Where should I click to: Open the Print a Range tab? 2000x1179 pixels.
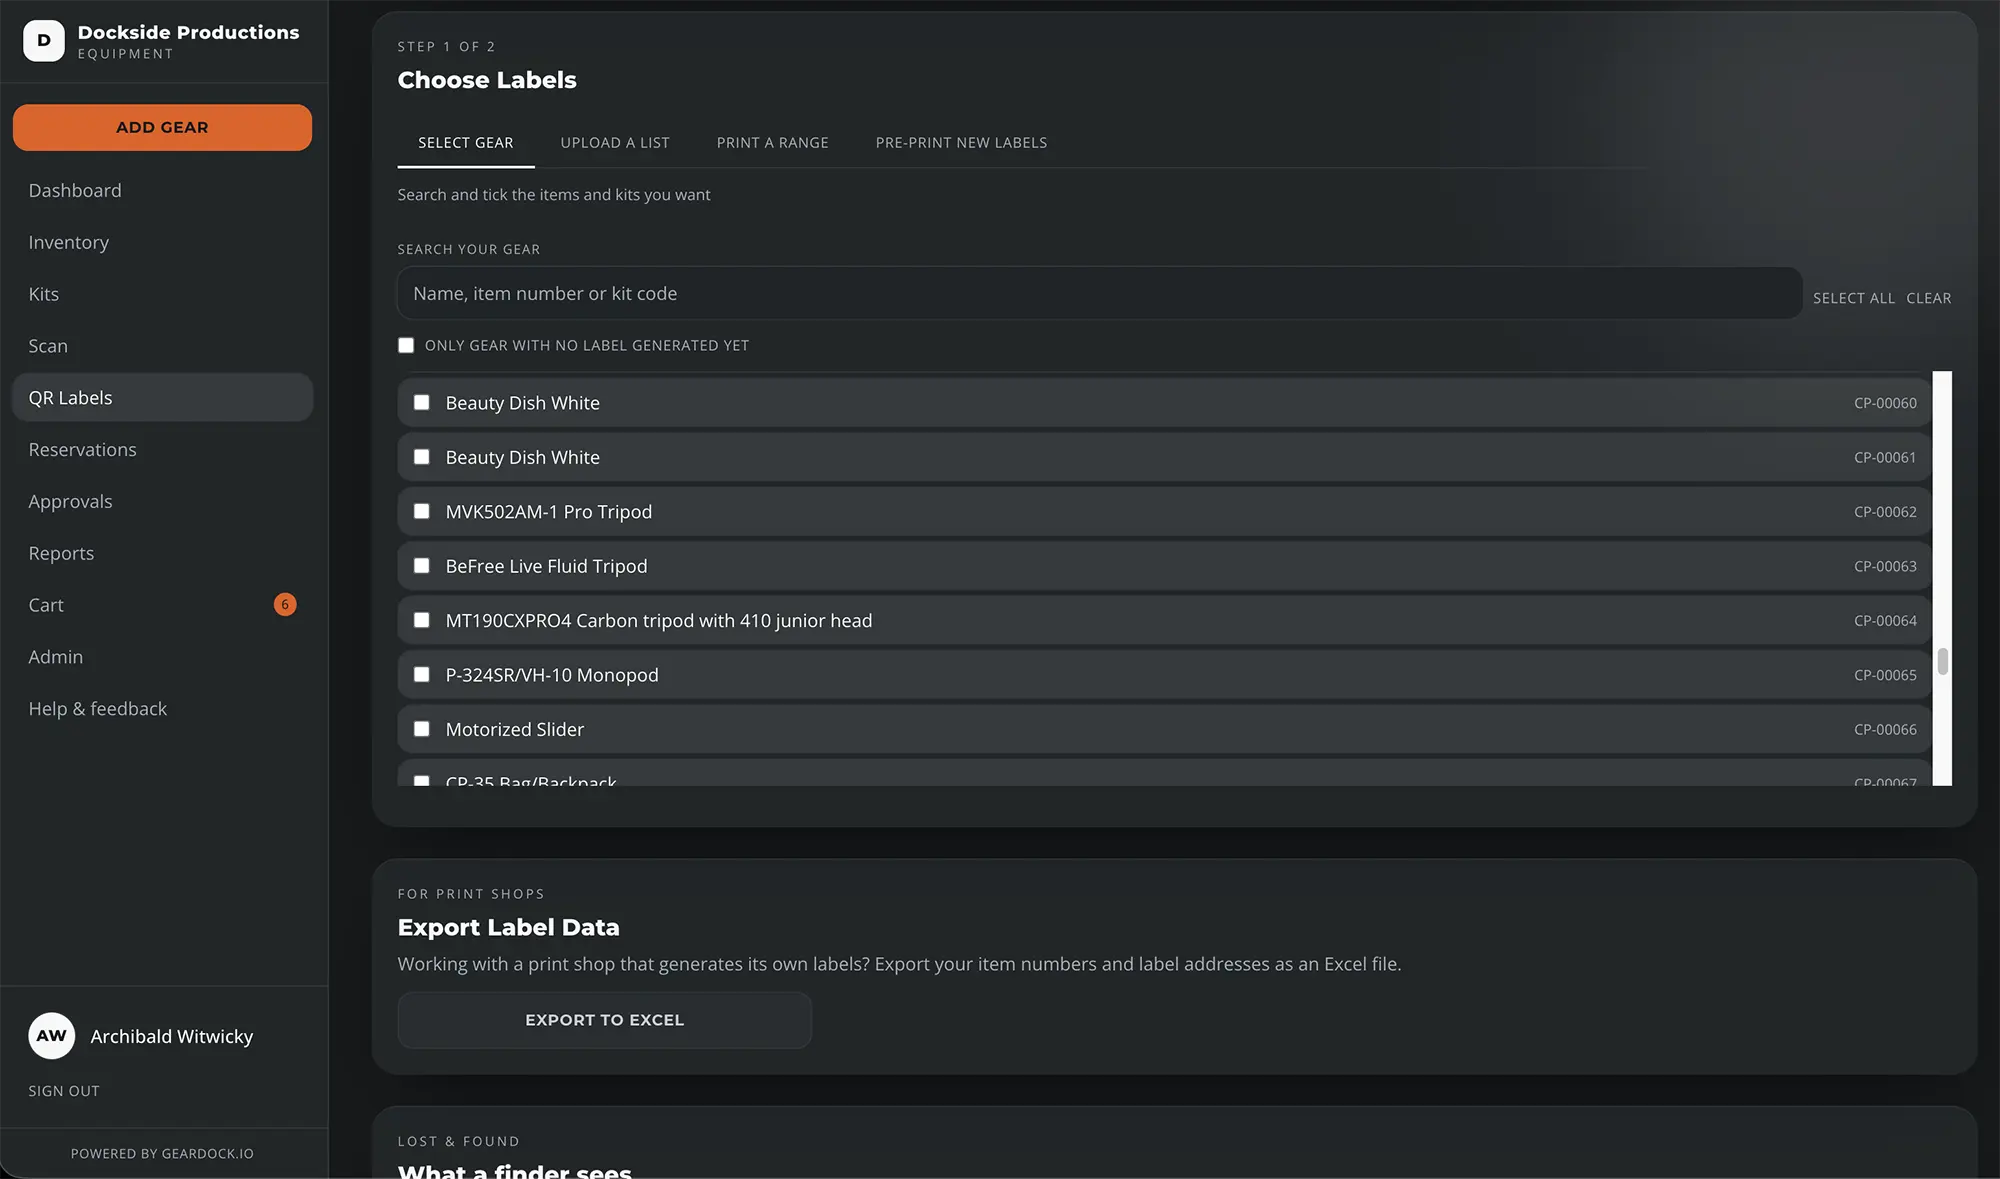[x=773, y=143]
